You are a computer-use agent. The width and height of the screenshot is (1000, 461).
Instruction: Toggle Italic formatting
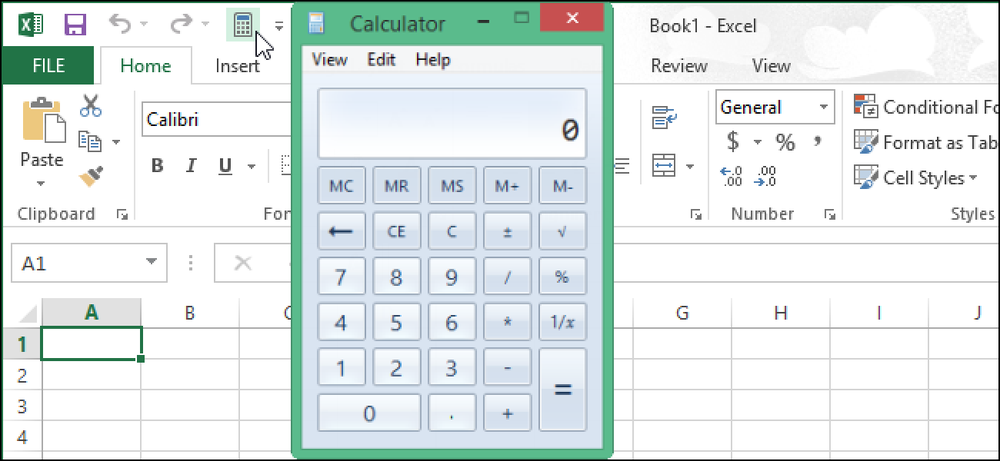pyautogui.click(x=191, y=166)
